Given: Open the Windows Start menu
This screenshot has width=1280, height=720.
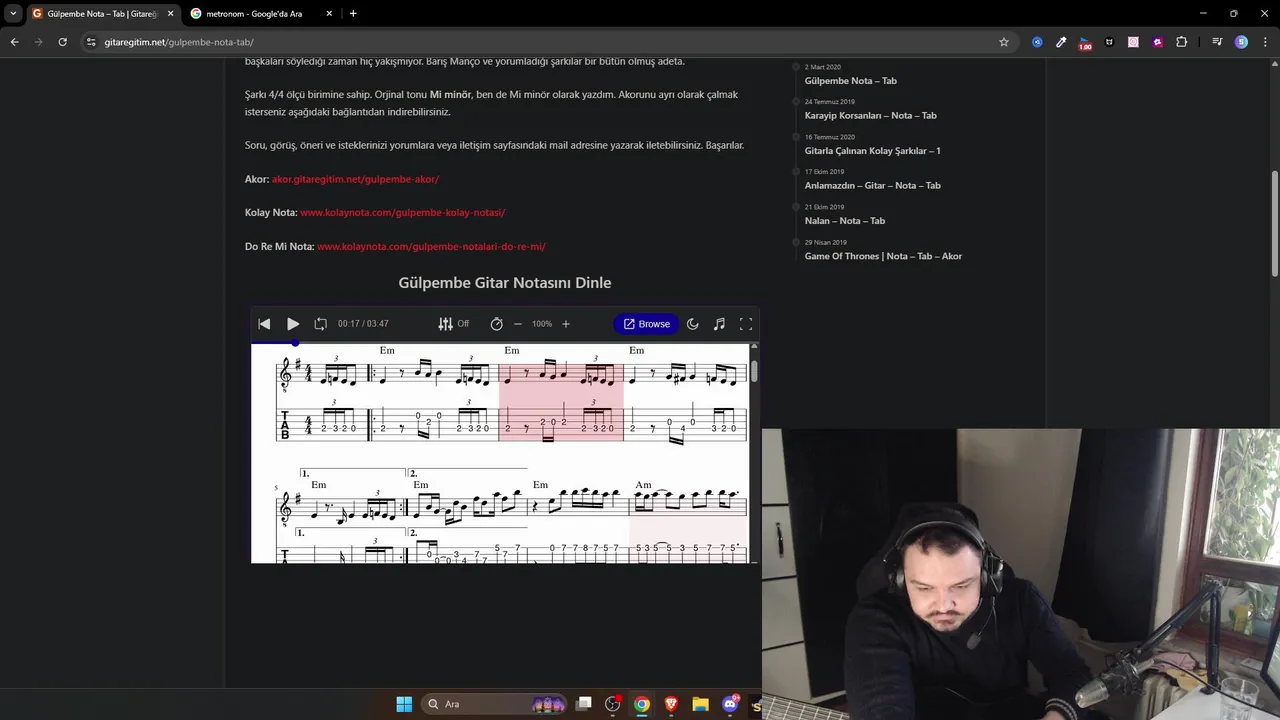Looking at the screenshot, I should (x=404, y=704).
